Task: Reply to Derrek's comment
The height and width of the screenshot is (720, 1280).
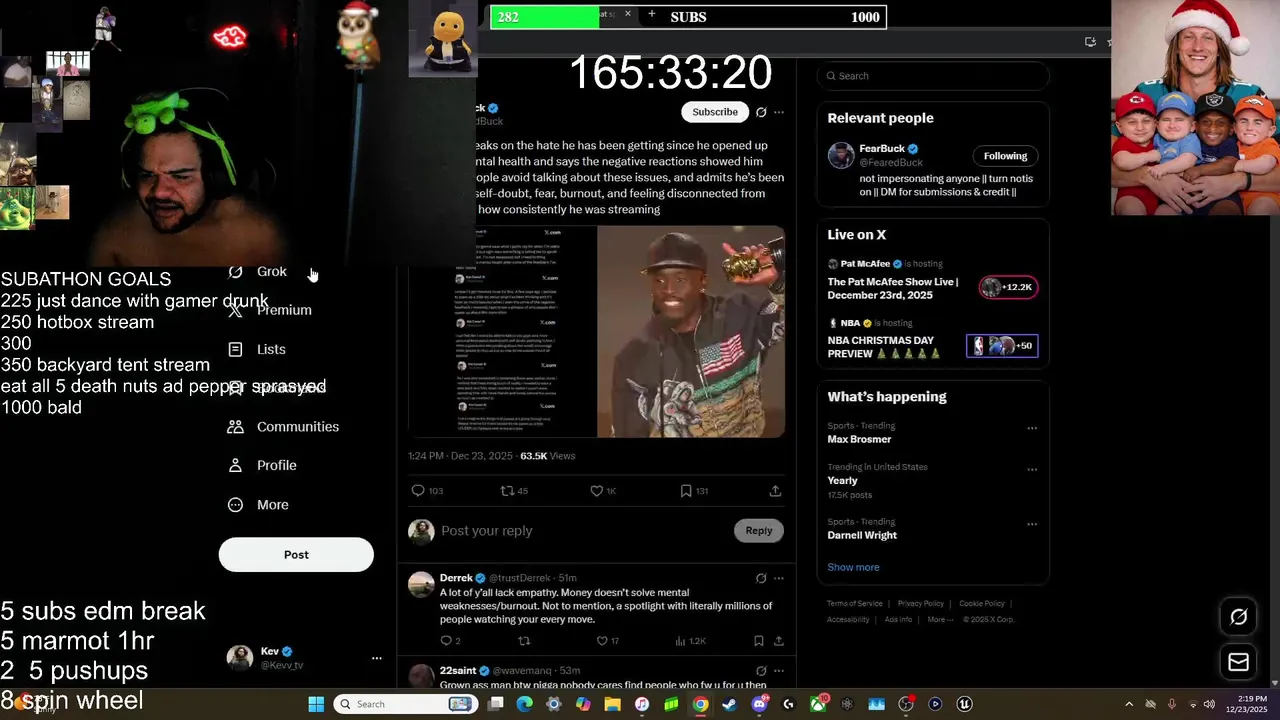Action: (450, 641)
